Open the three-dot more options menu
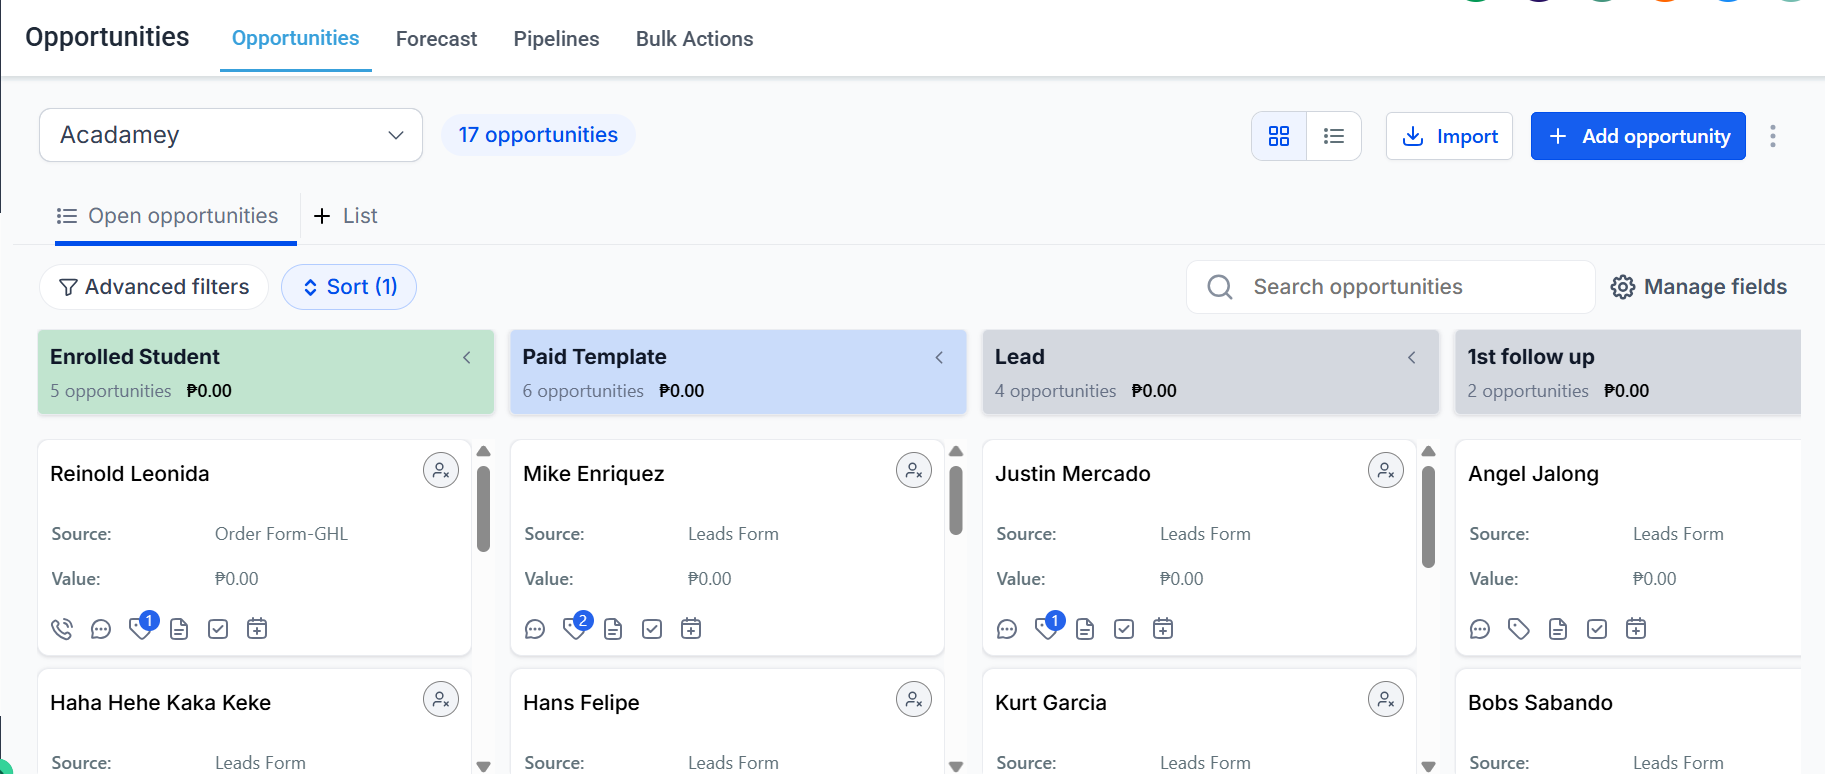Image resolution: width=1825 pixels, height=774 pixels. coord(1773,136)
